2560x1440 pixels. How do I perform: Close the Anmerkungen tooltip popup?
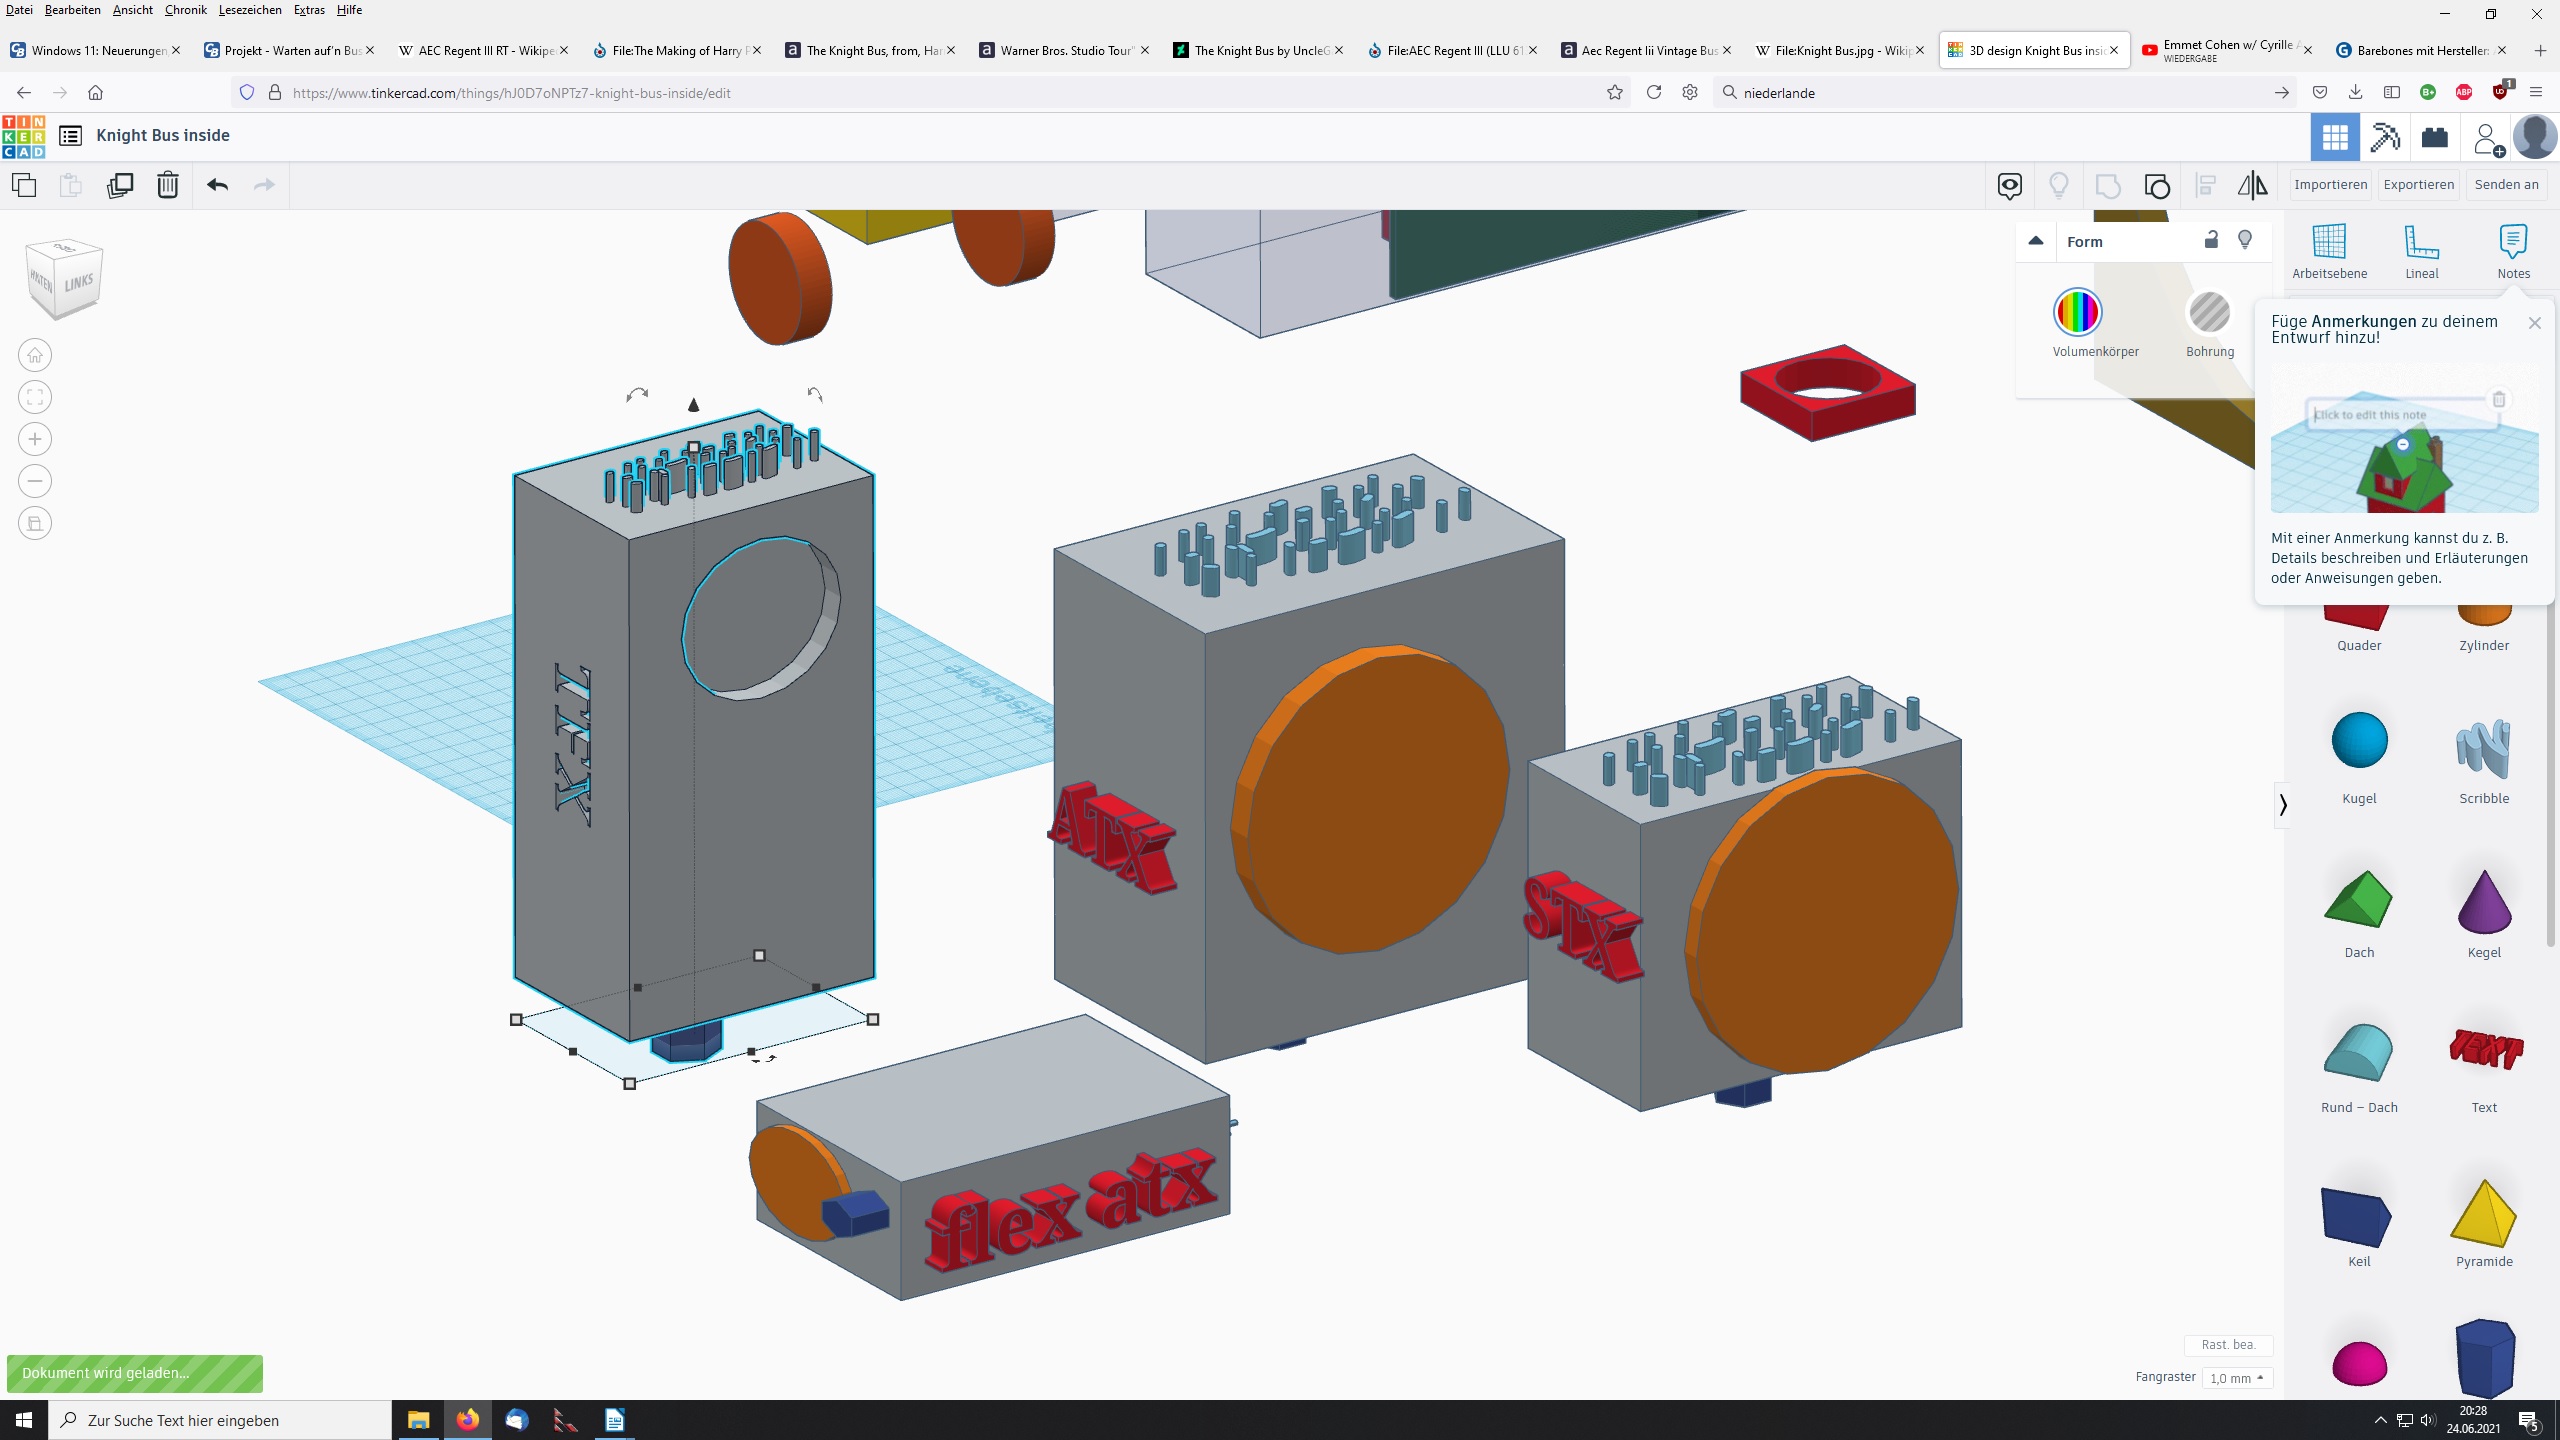pos(2534,323)
